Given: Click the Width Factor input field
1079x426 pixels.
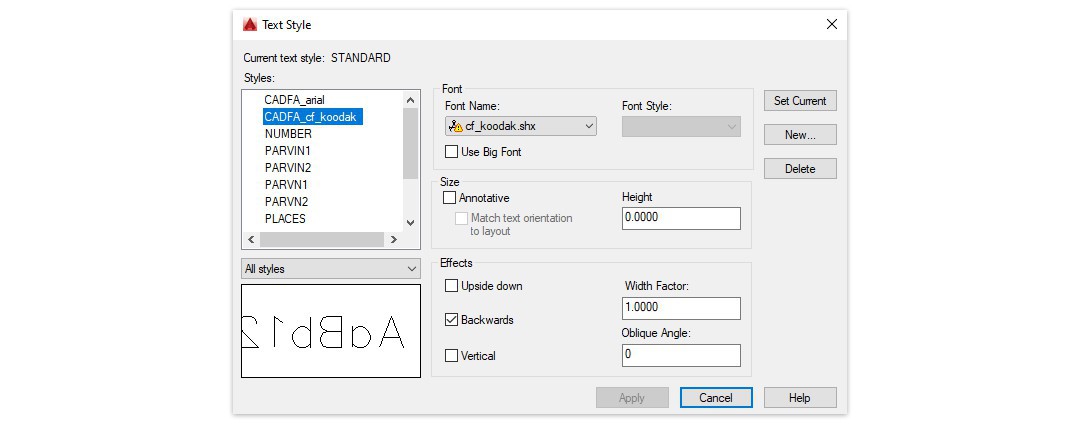Looking at the screenshot, I should point(681,308).
